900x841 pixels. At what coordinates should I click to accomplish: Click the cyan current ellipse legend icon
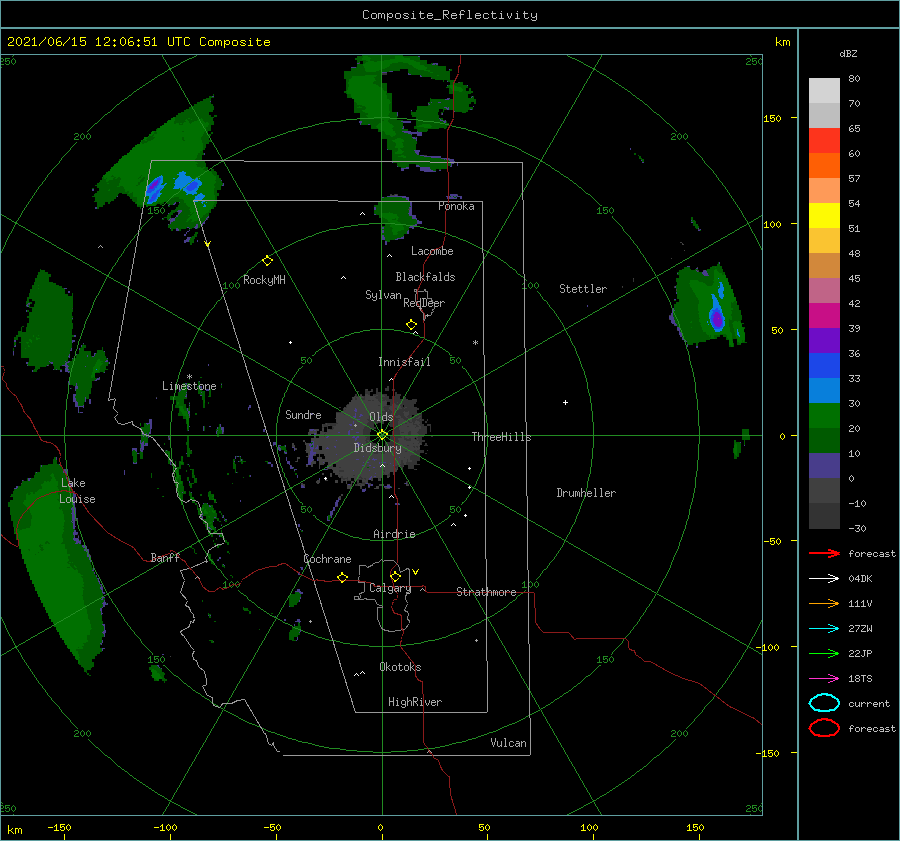(824, 703)
